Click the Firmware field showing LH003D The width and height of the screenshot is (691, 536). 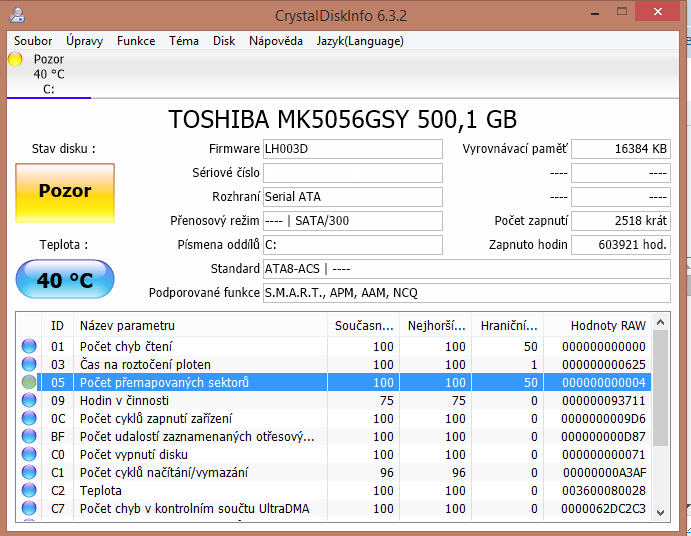352,149
